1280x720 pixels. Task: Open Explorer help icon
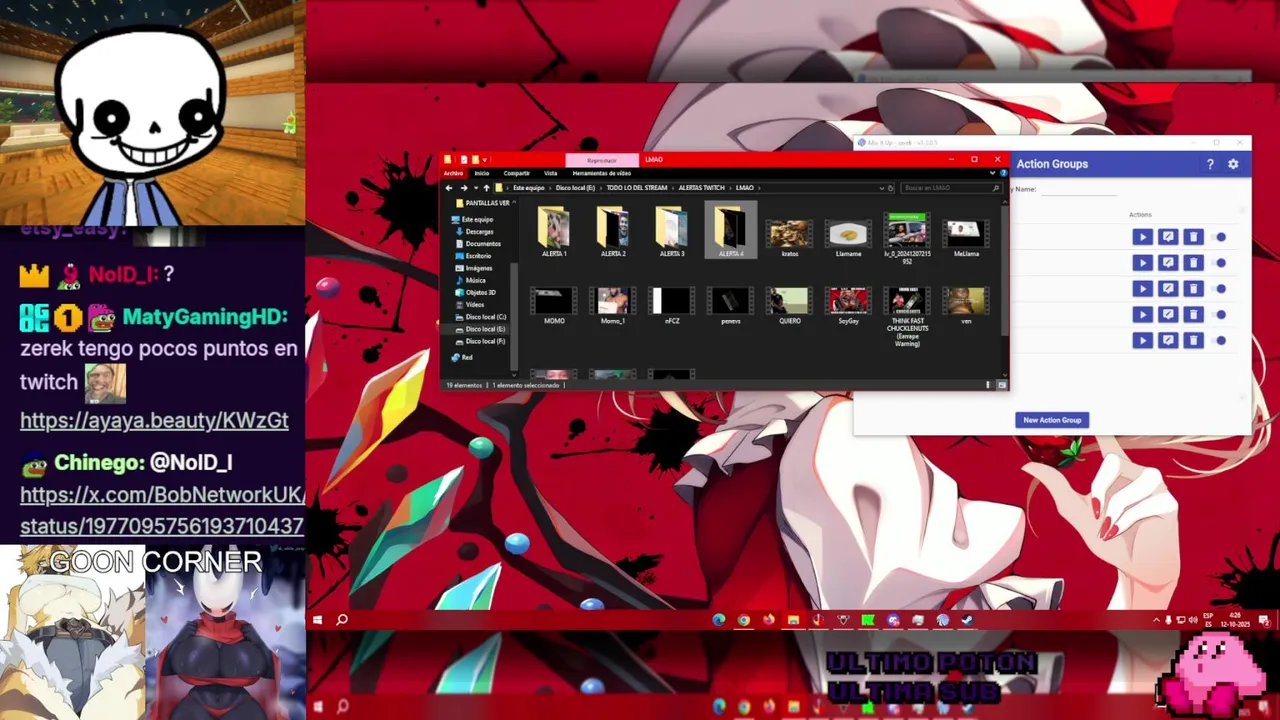1003,173
